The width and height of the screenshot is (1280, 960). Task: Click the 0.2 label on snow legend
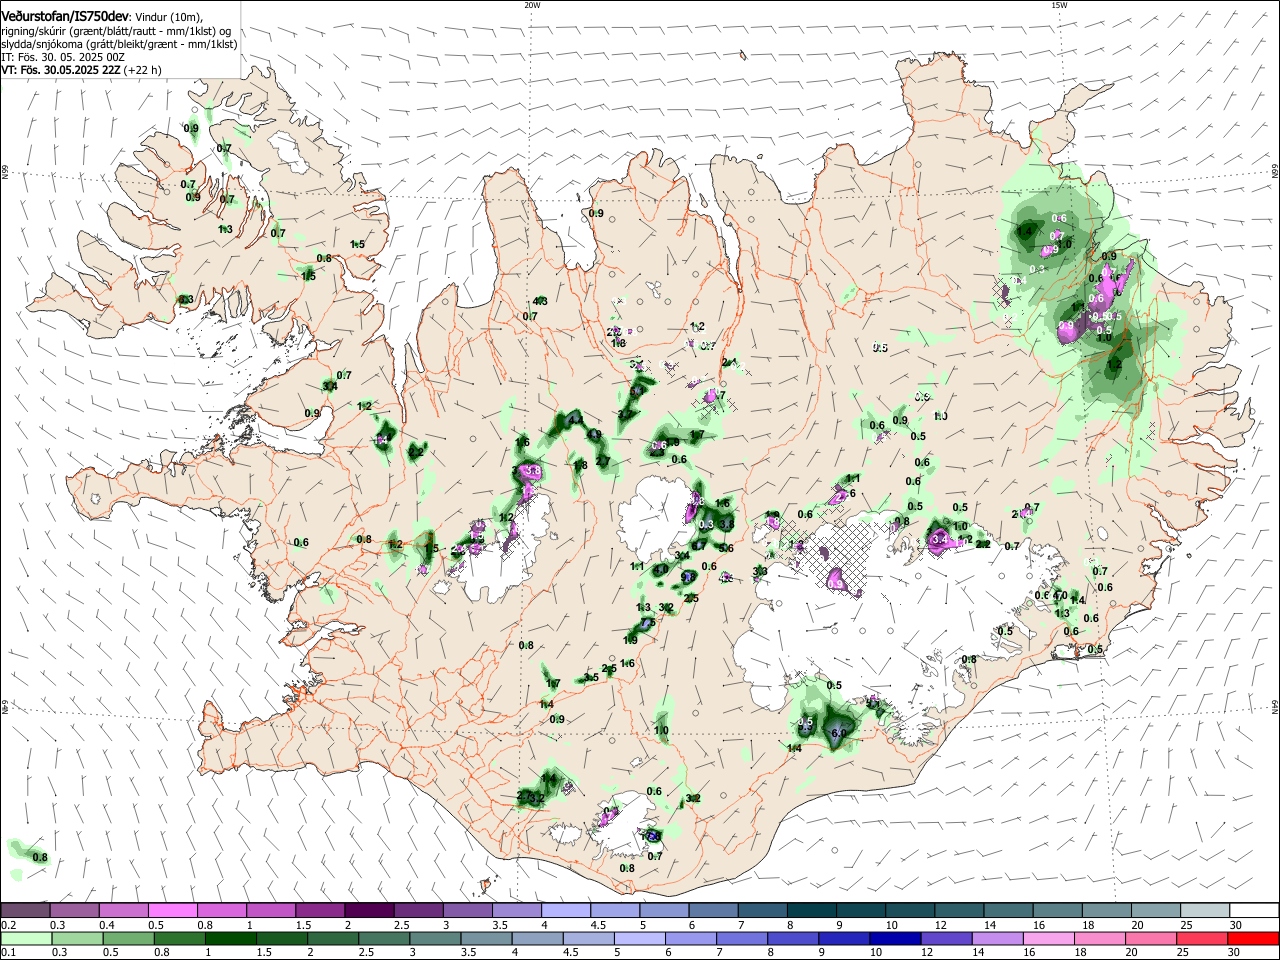click(x=8, y=925)
